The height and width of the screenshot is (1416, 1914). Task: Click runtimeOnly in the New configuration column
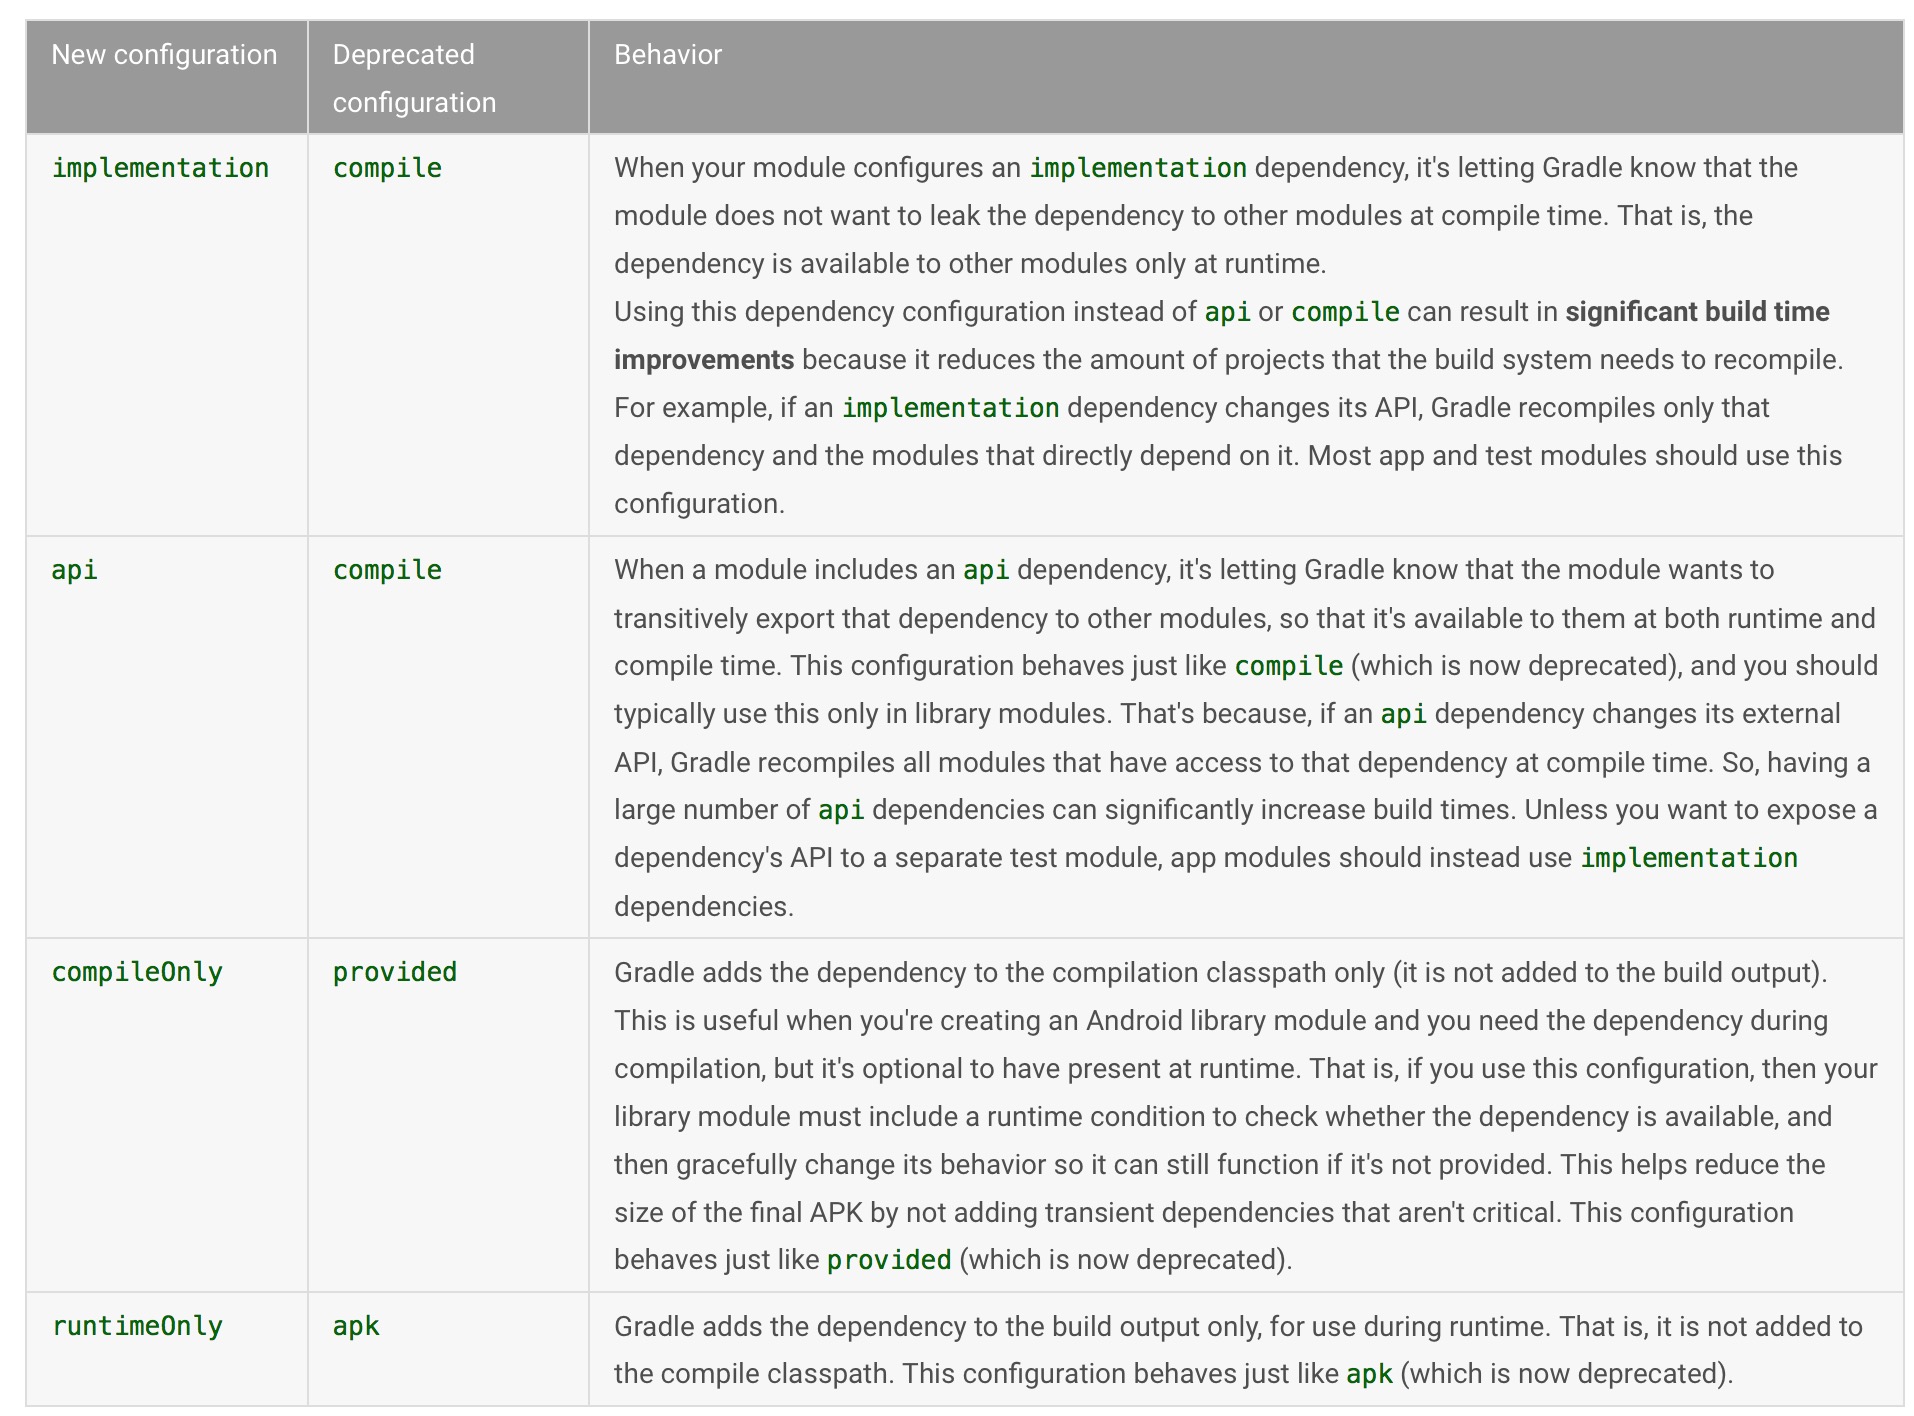(137, 1326)
